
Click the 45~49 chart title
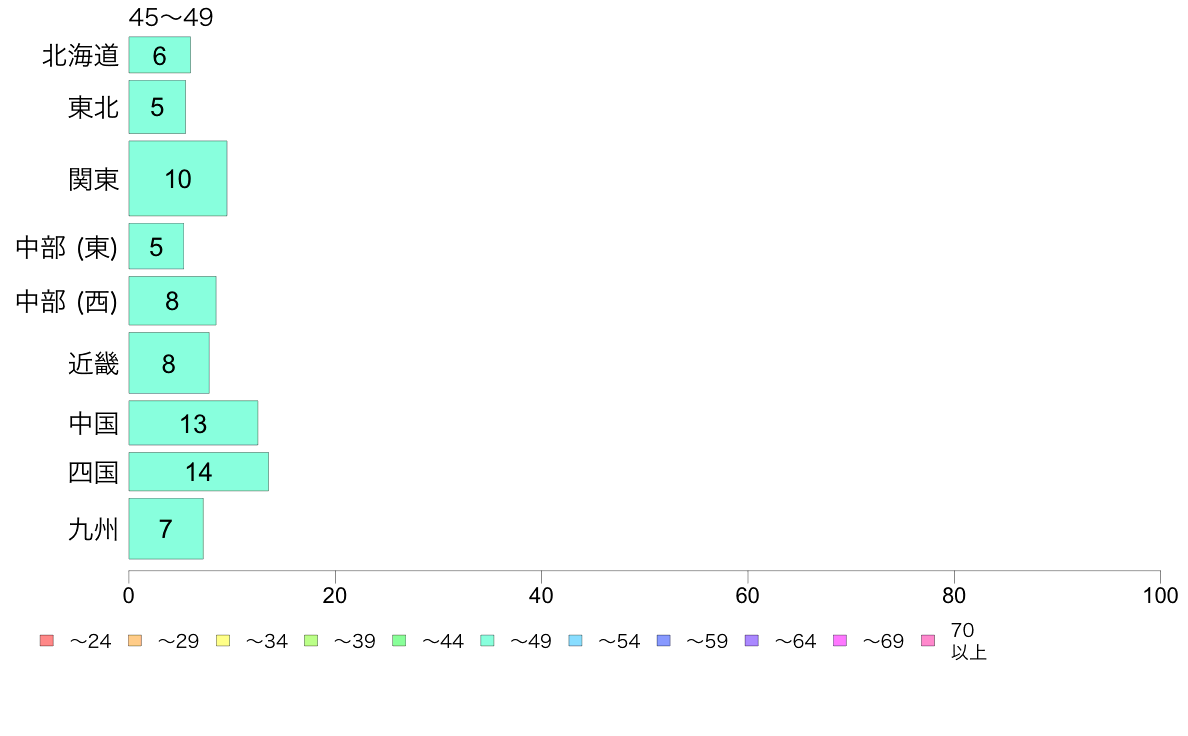click(171, 17)
